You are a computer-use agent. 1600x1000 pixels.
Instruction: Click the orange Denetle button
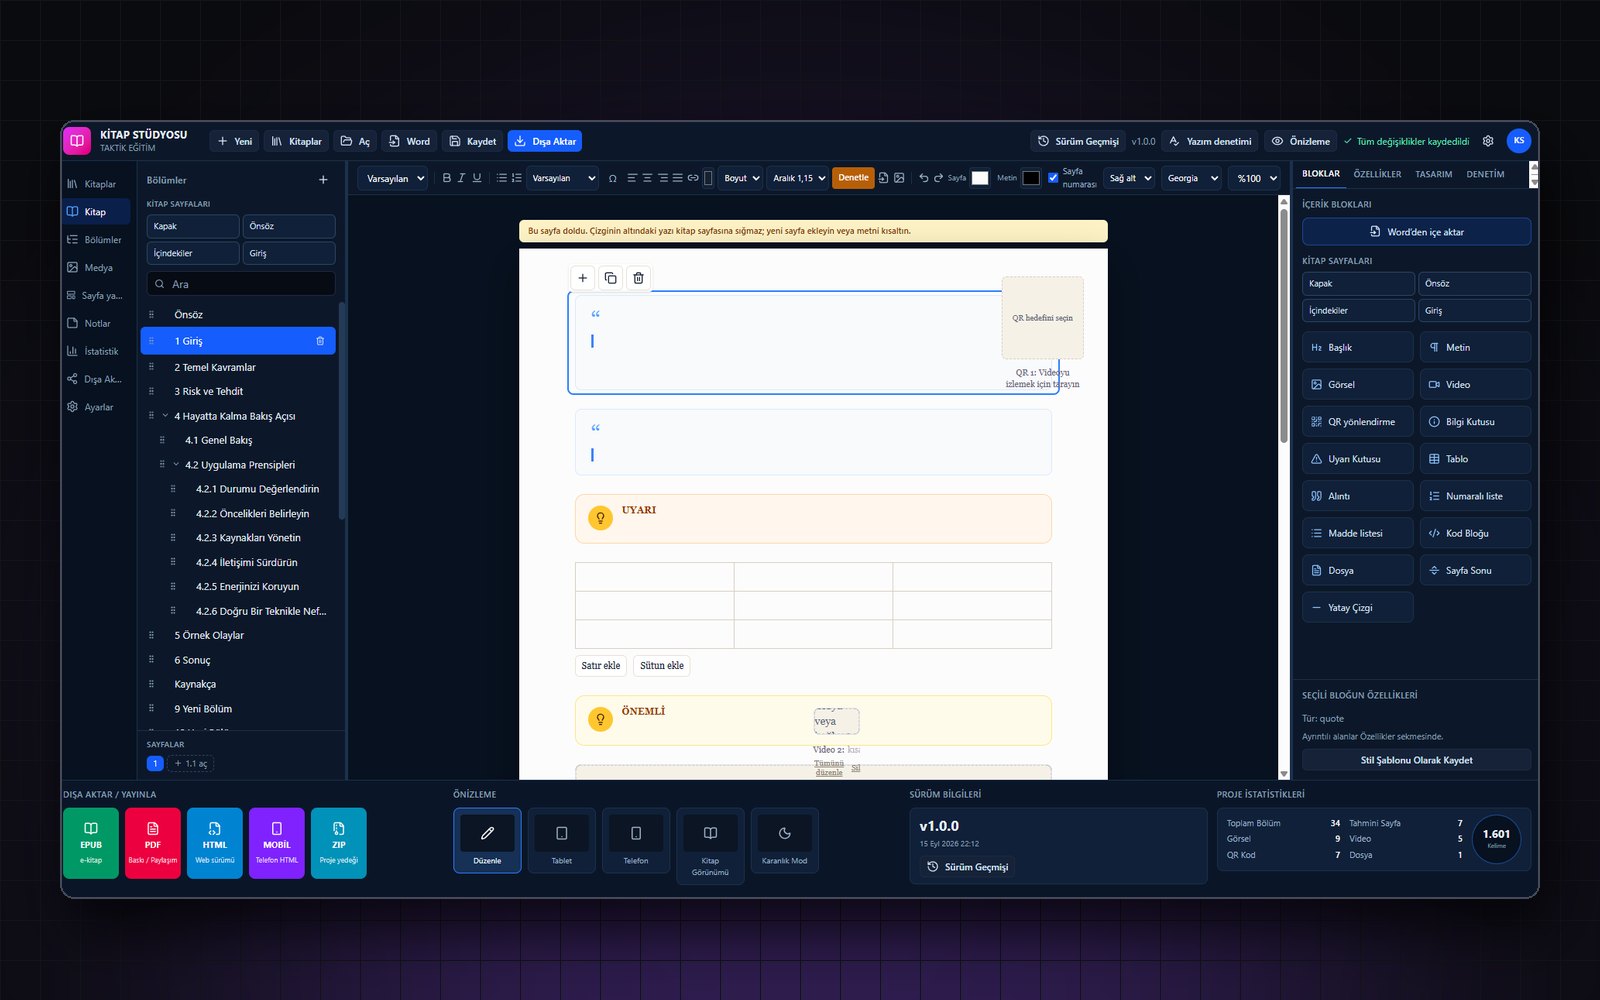pyautogui.click(x=853, y=178)
